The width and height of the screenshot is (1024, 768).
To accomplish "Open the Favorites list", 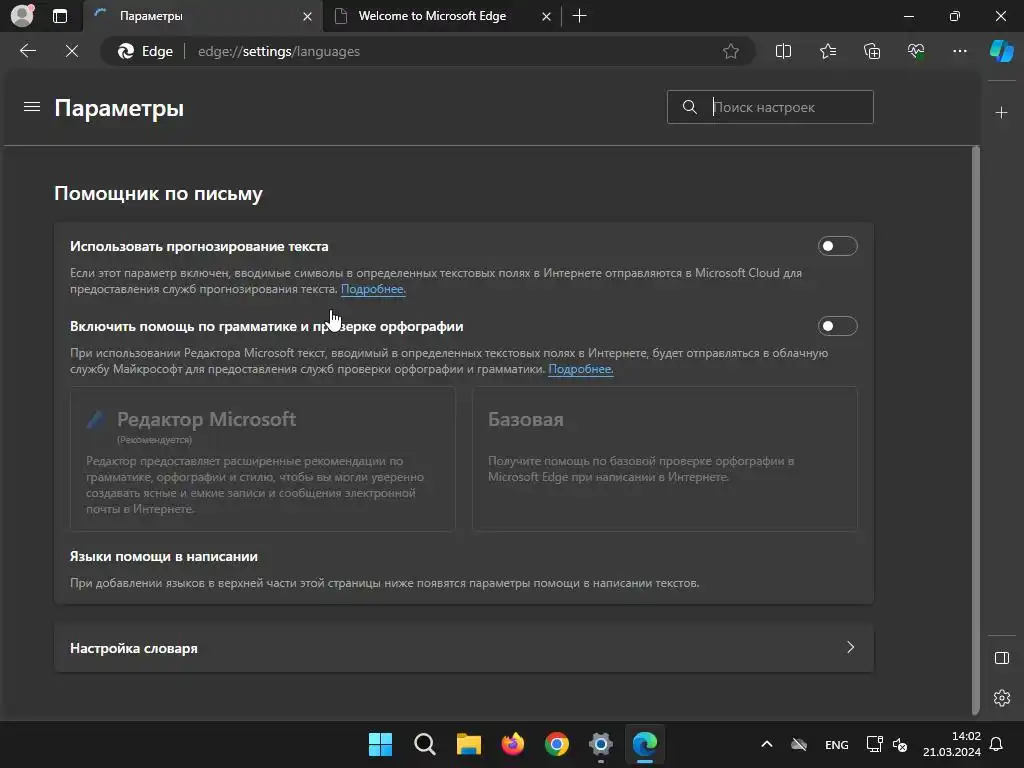I will [x=827, y=51].
